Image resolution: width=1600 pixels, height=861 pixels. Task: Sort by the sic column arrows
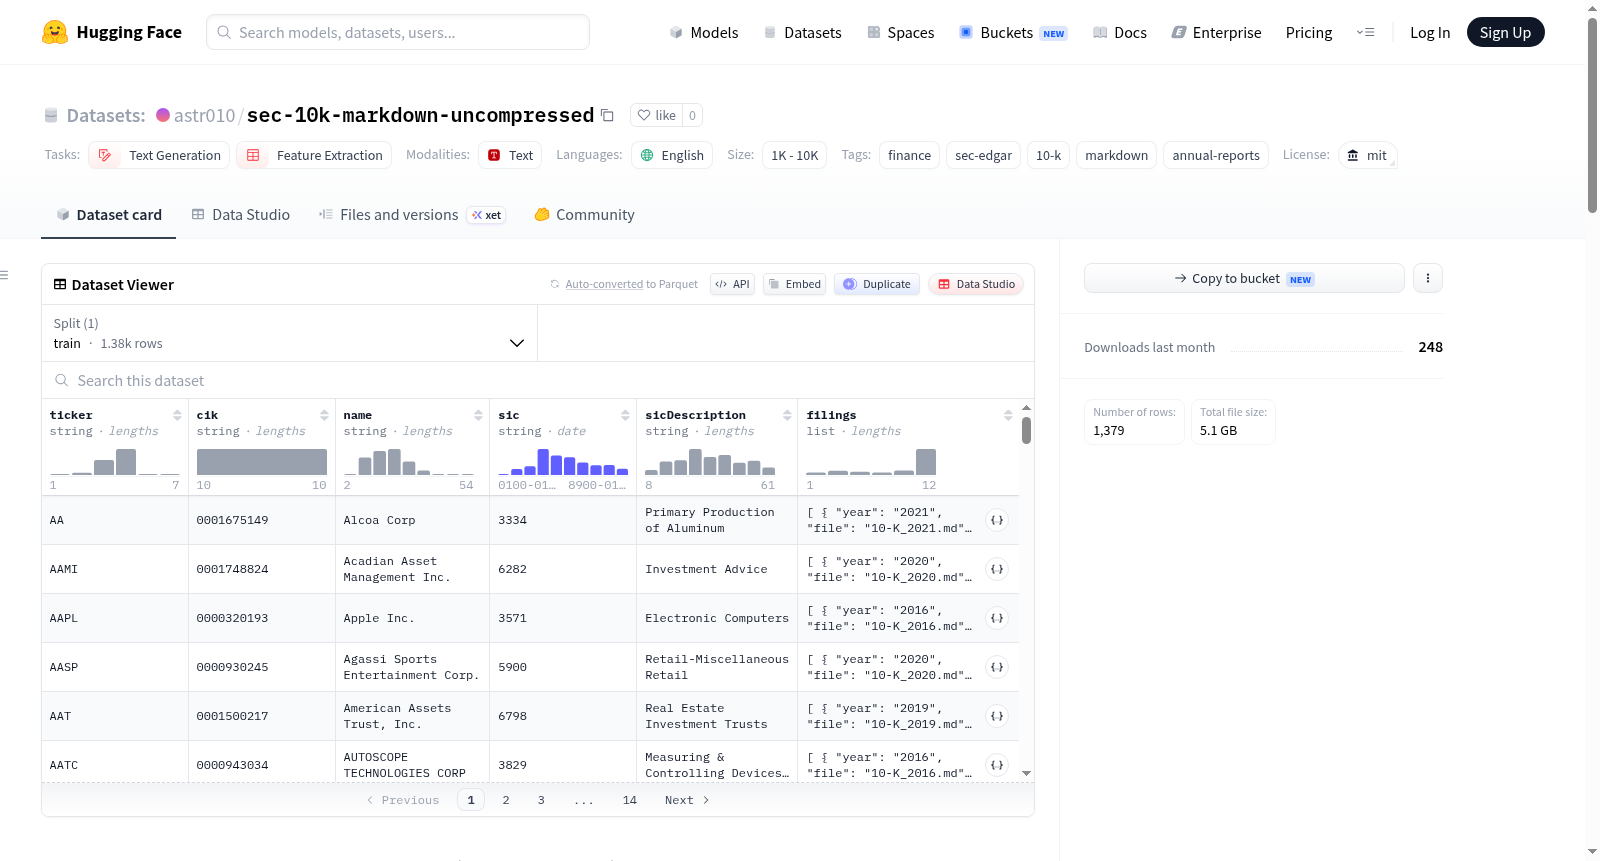click(625, 415)
